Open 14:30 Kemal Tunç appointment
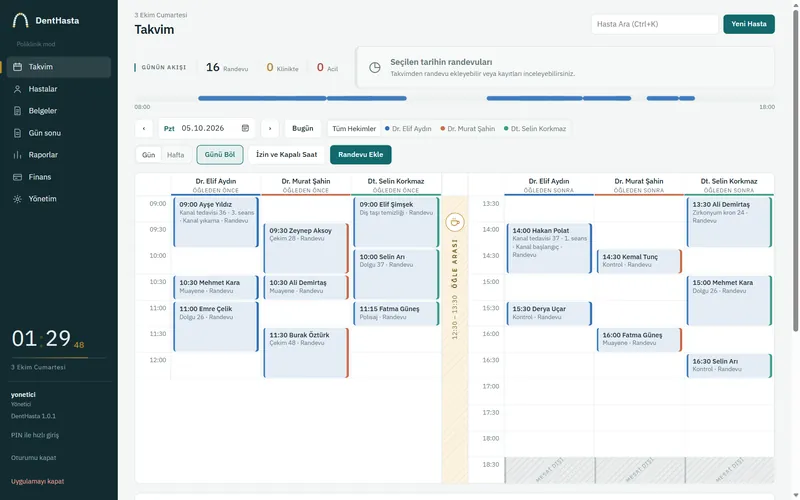The height and width of the screenshot is (500, 800). (x=639, y=261)
